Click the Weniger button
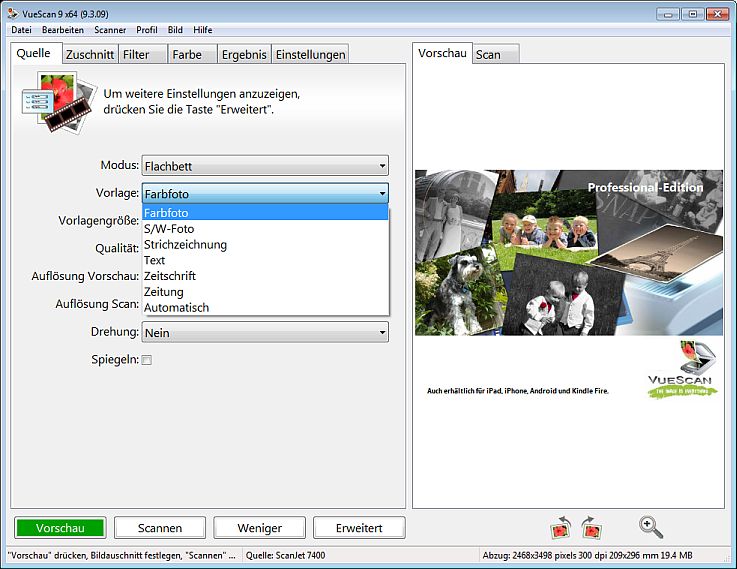 tap(259, 528)
